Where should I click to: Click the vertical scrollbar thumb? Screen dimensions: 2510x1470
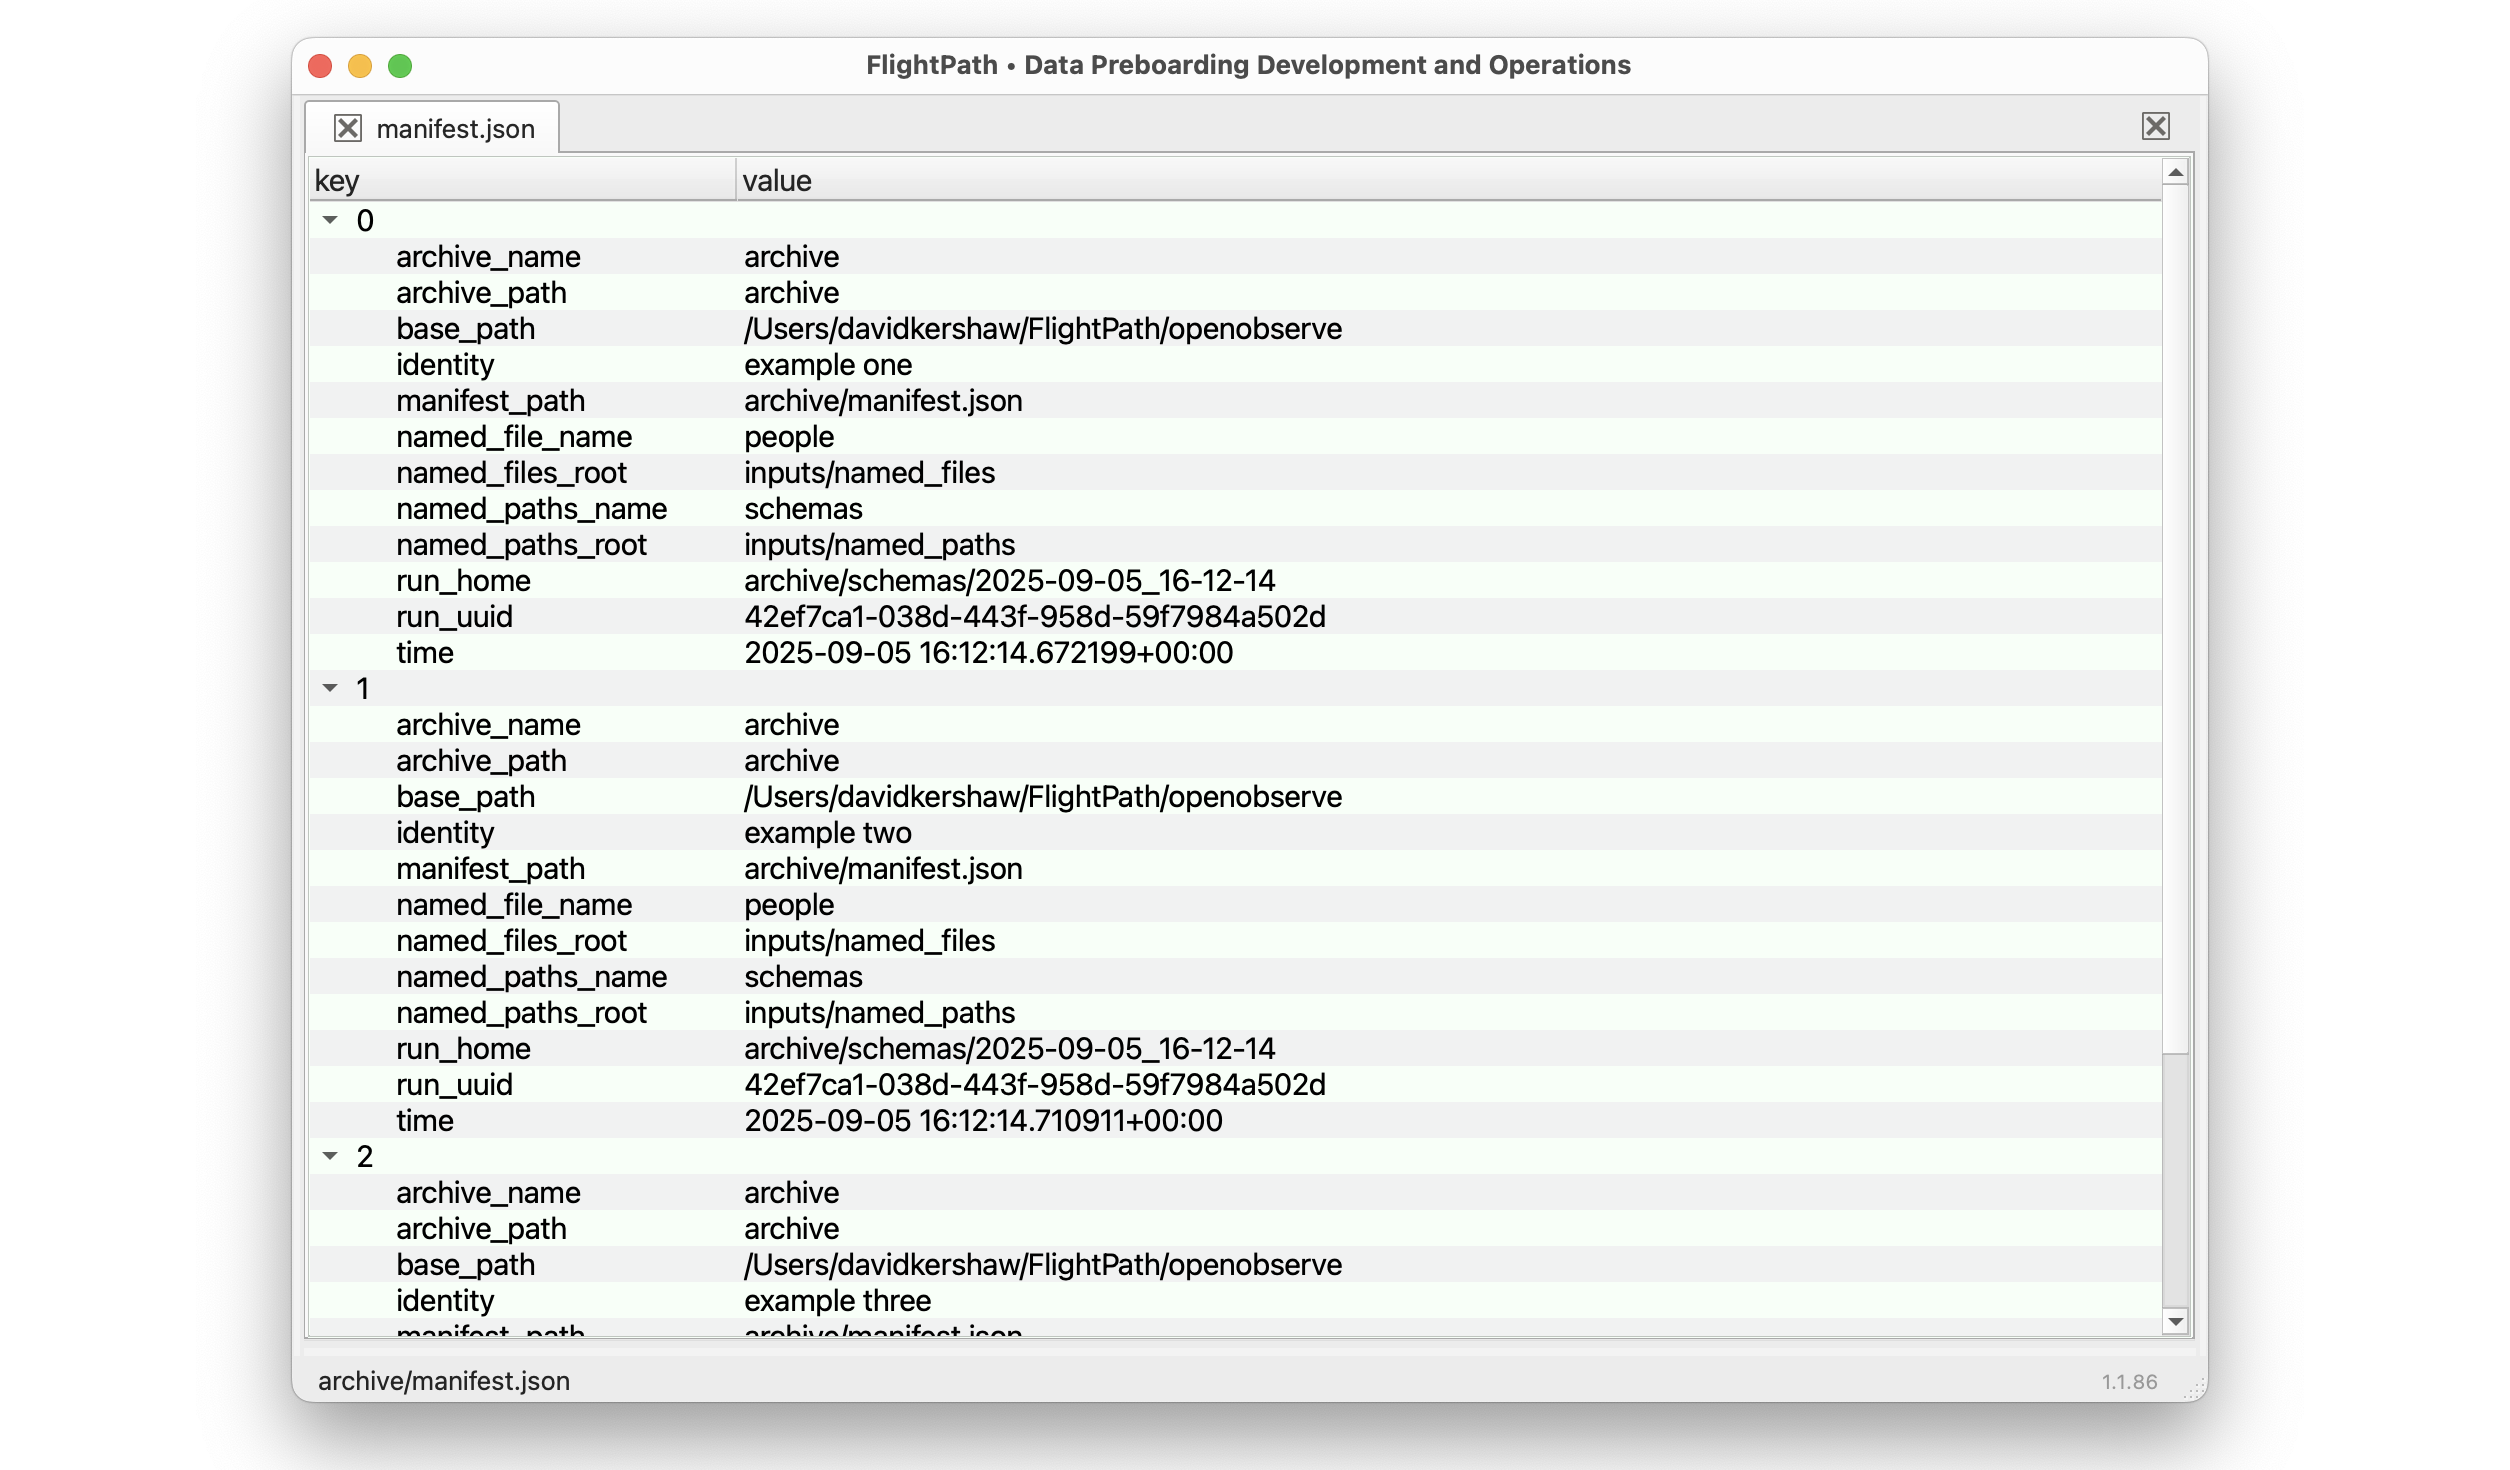[2175, 620]
